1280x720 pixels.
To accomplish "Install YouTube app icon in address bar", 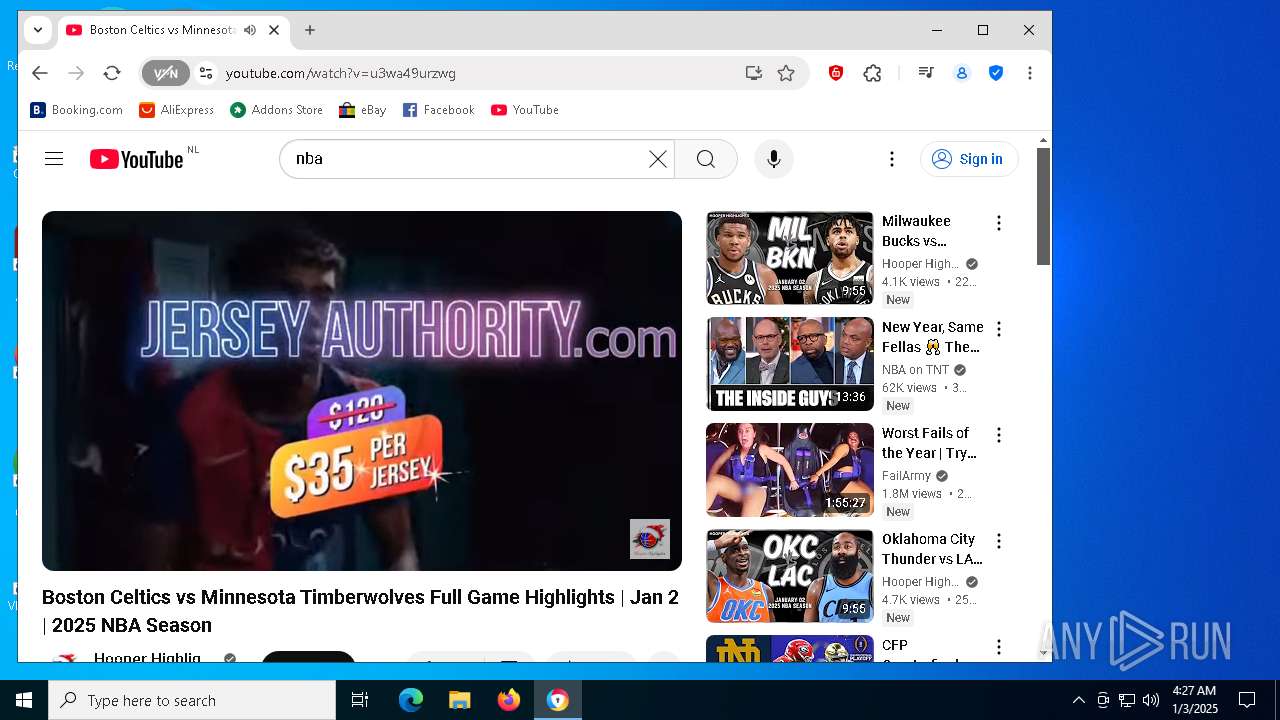I will [x=754, y=73].
